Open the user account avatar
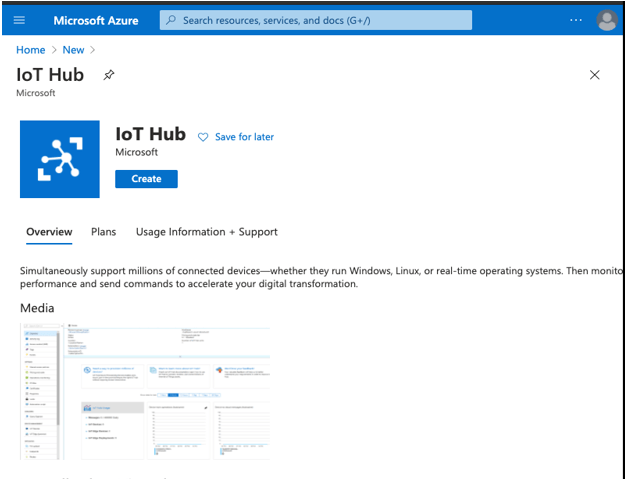The image size is (625, 479). (607, 20)
